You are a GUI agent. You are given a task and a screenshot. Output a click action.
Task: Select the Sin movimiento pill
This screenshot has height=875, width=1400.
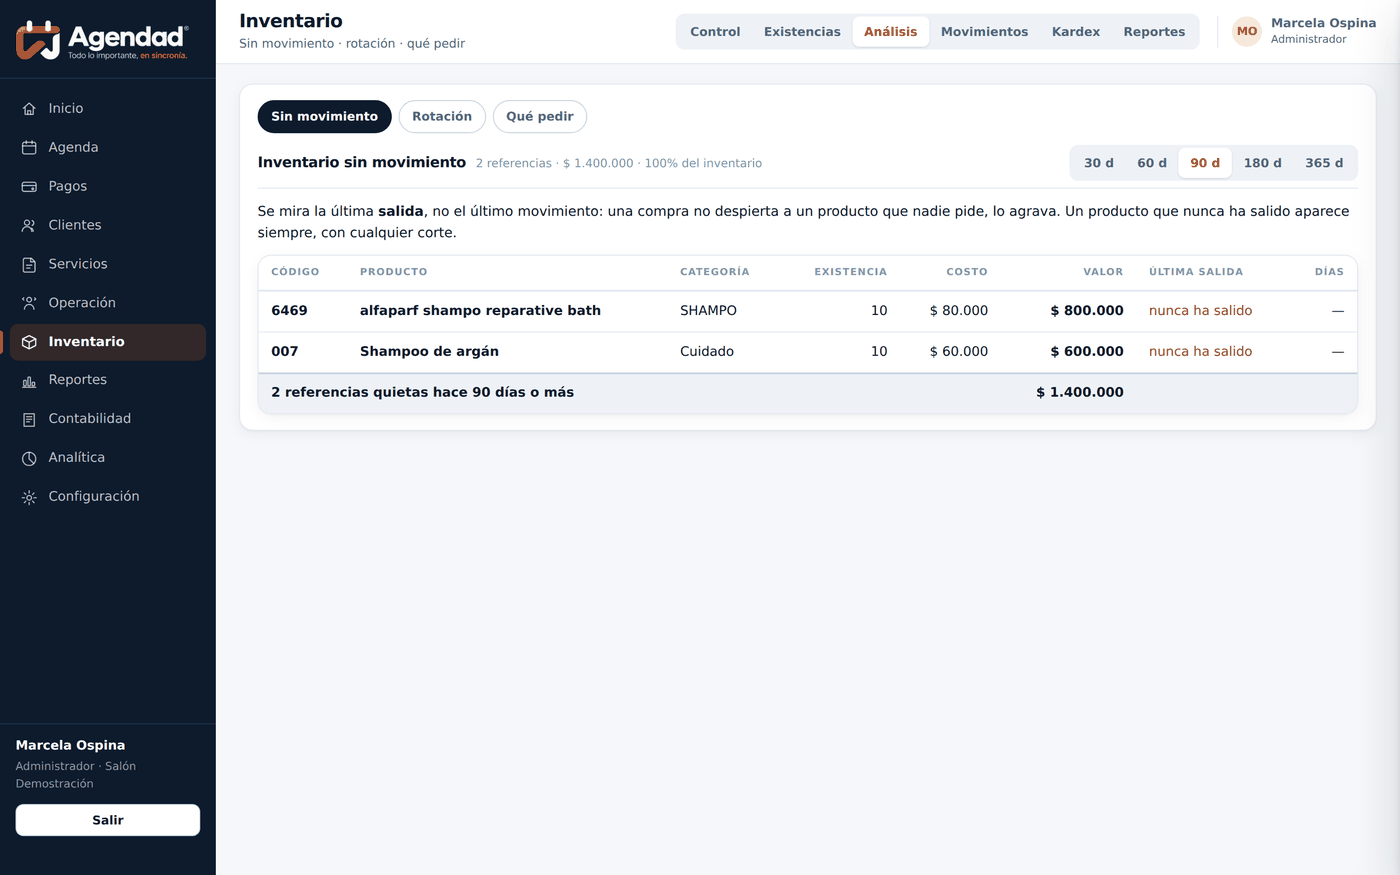pyautogui.click(x=325, y=117)
